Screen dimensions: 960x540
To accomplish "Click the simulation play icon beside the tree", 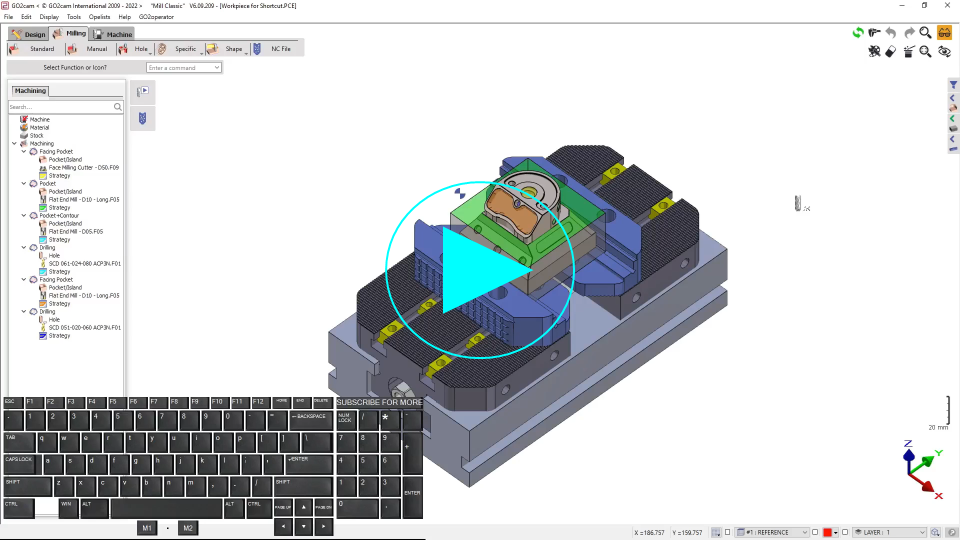I will click(142, 91).
